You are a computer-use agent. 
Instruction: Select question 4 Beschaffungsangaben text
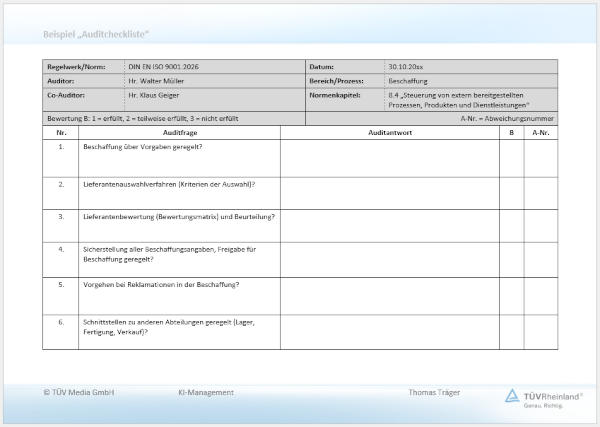tap(170, 254)
